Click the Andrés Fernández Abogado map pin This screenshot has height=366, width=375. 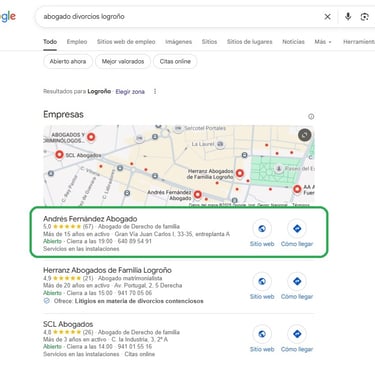tap(198, 194)
